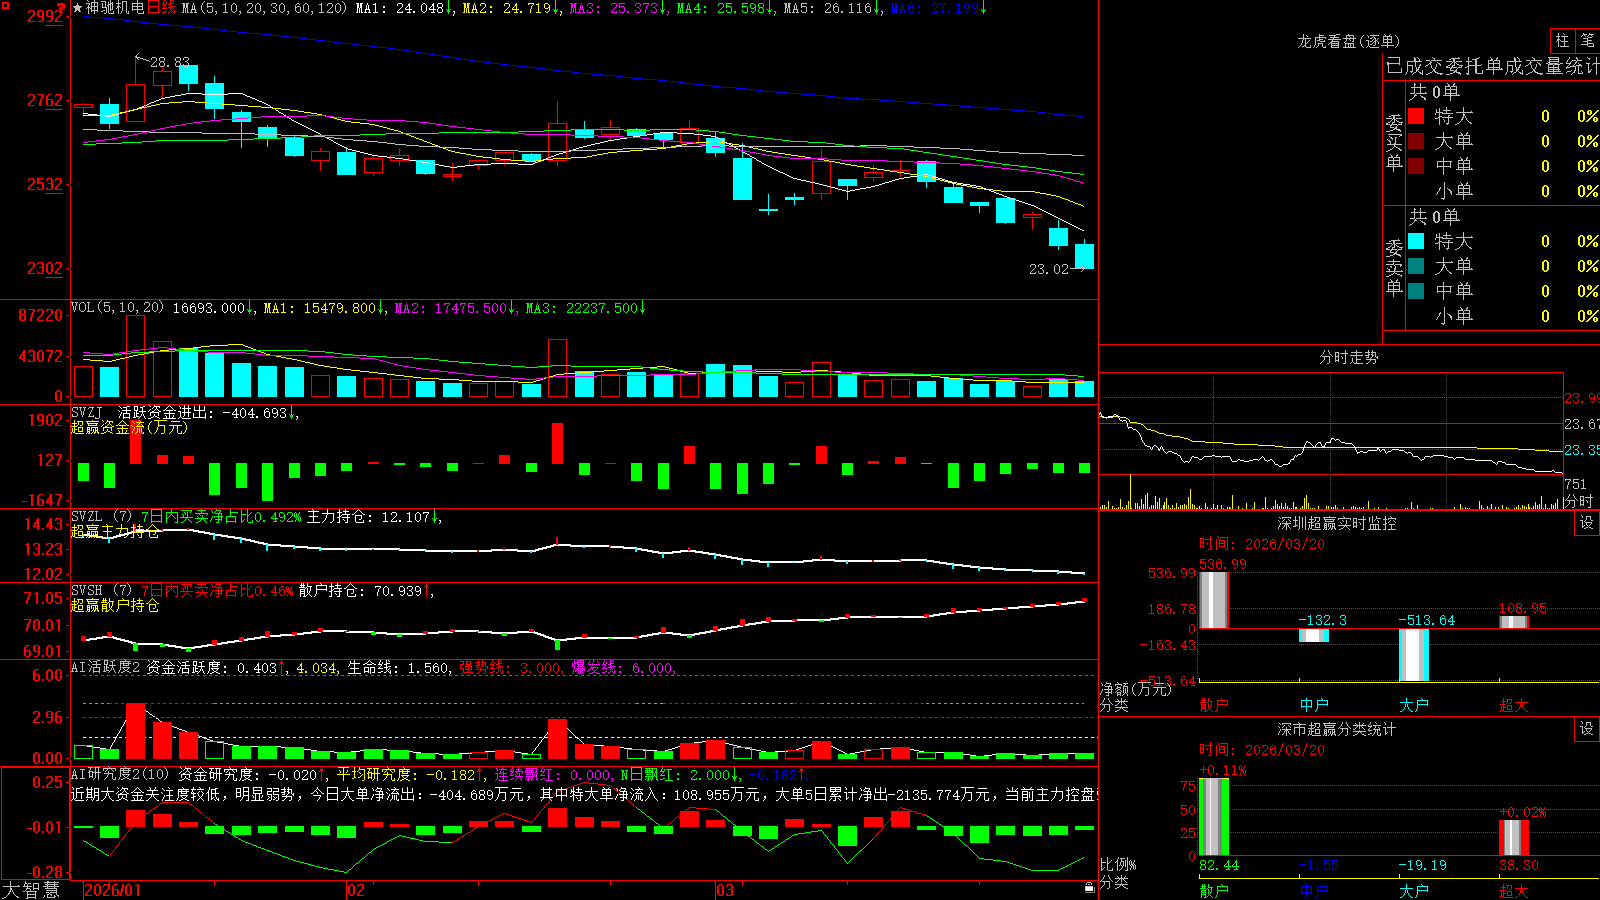Click the 中户 -132.3 bar in the 实时监控 panel
The height and width of the screenshot is (900, 1600).
1313,635
